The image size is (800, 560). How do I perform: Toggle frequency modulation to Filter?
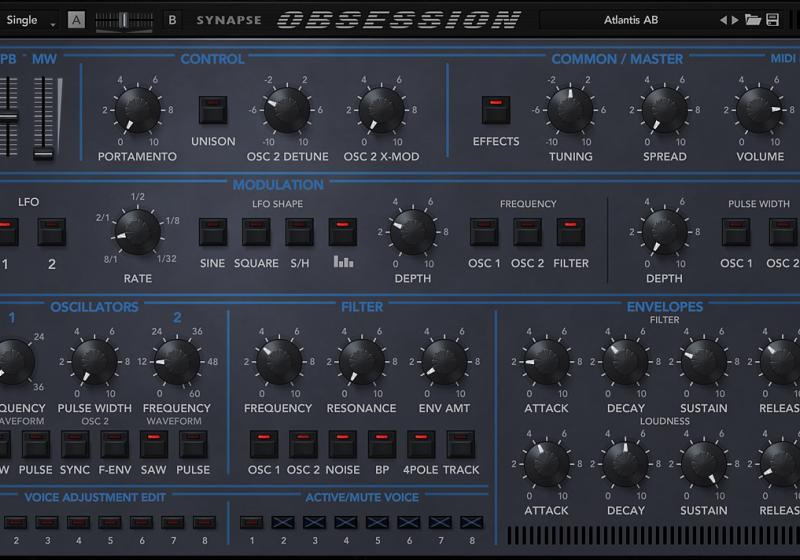(571, 232)
